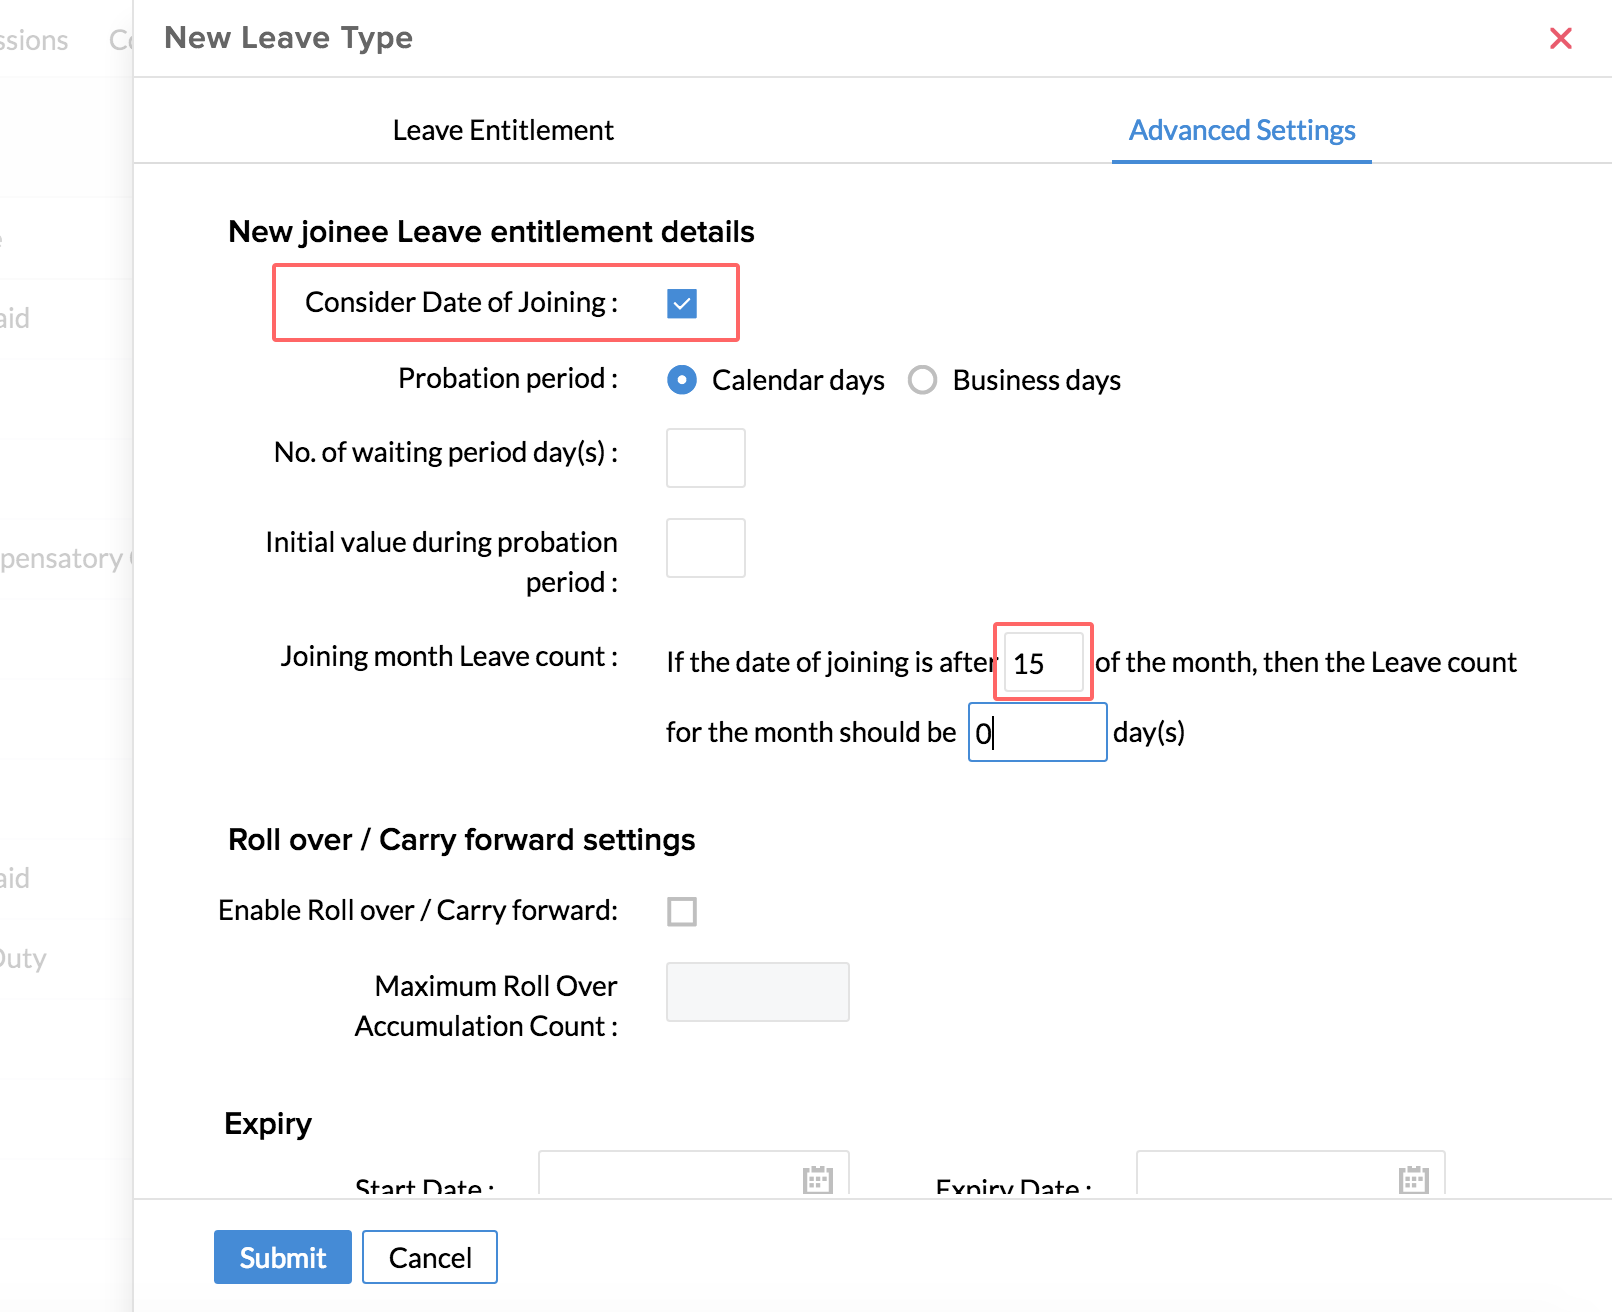Click the Expiry Date input field
The width and height of the screenshot is (1612, 1312).
(x=1265, y=1178)
